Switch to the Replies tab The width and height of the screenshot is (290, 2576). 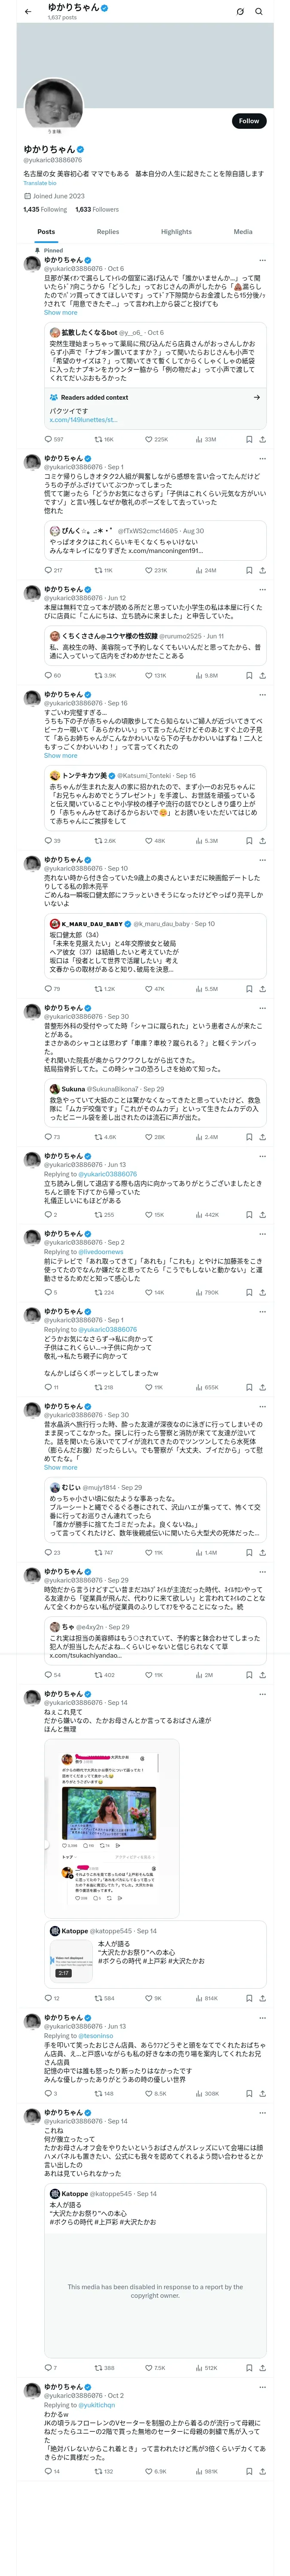(108, 231)
